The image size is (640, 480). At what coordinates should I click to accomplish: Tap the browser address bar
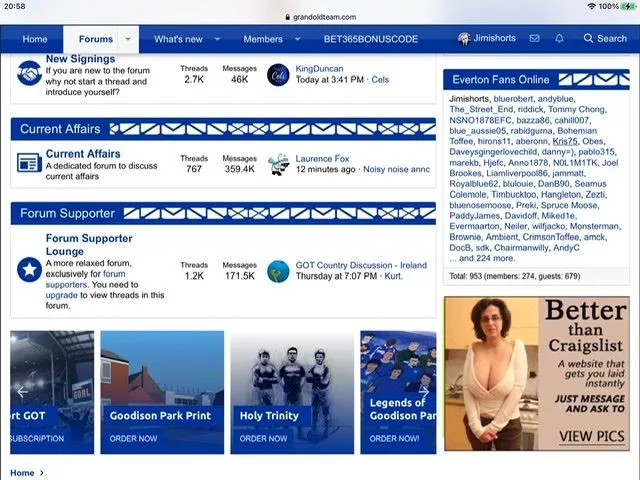coord(320,17)
